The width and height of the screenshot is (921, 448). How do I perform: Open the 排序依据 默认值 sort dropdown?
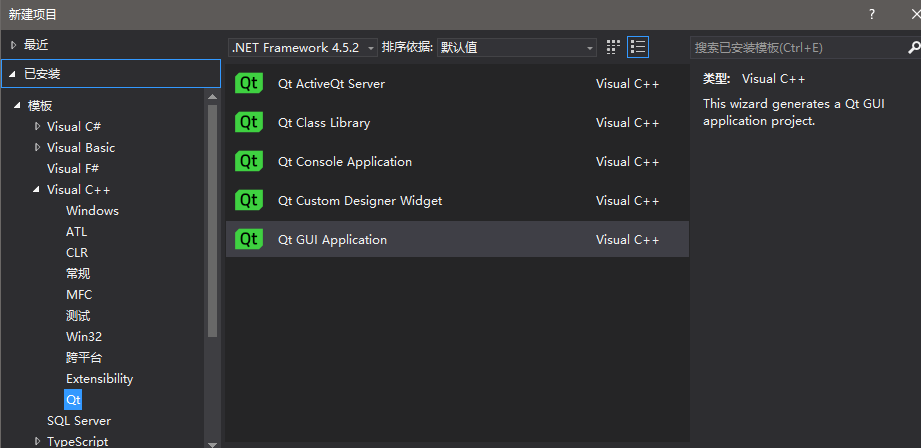[x=517, y=48]
